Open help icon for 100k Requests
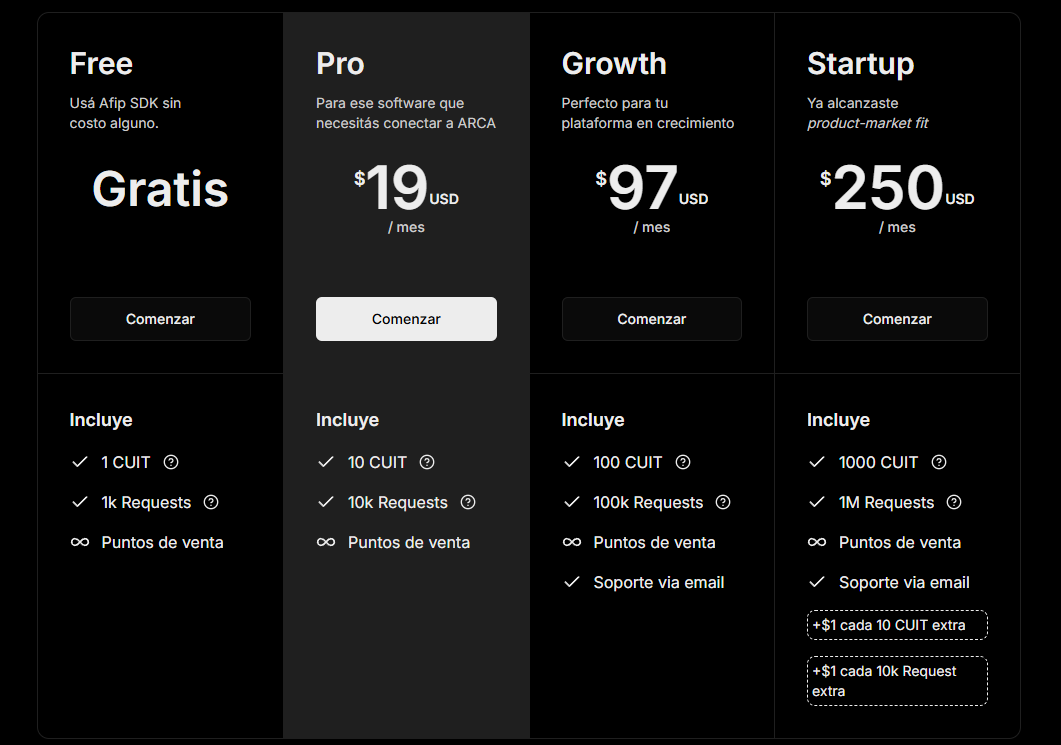1061x745 pixels. pos(723,502)
